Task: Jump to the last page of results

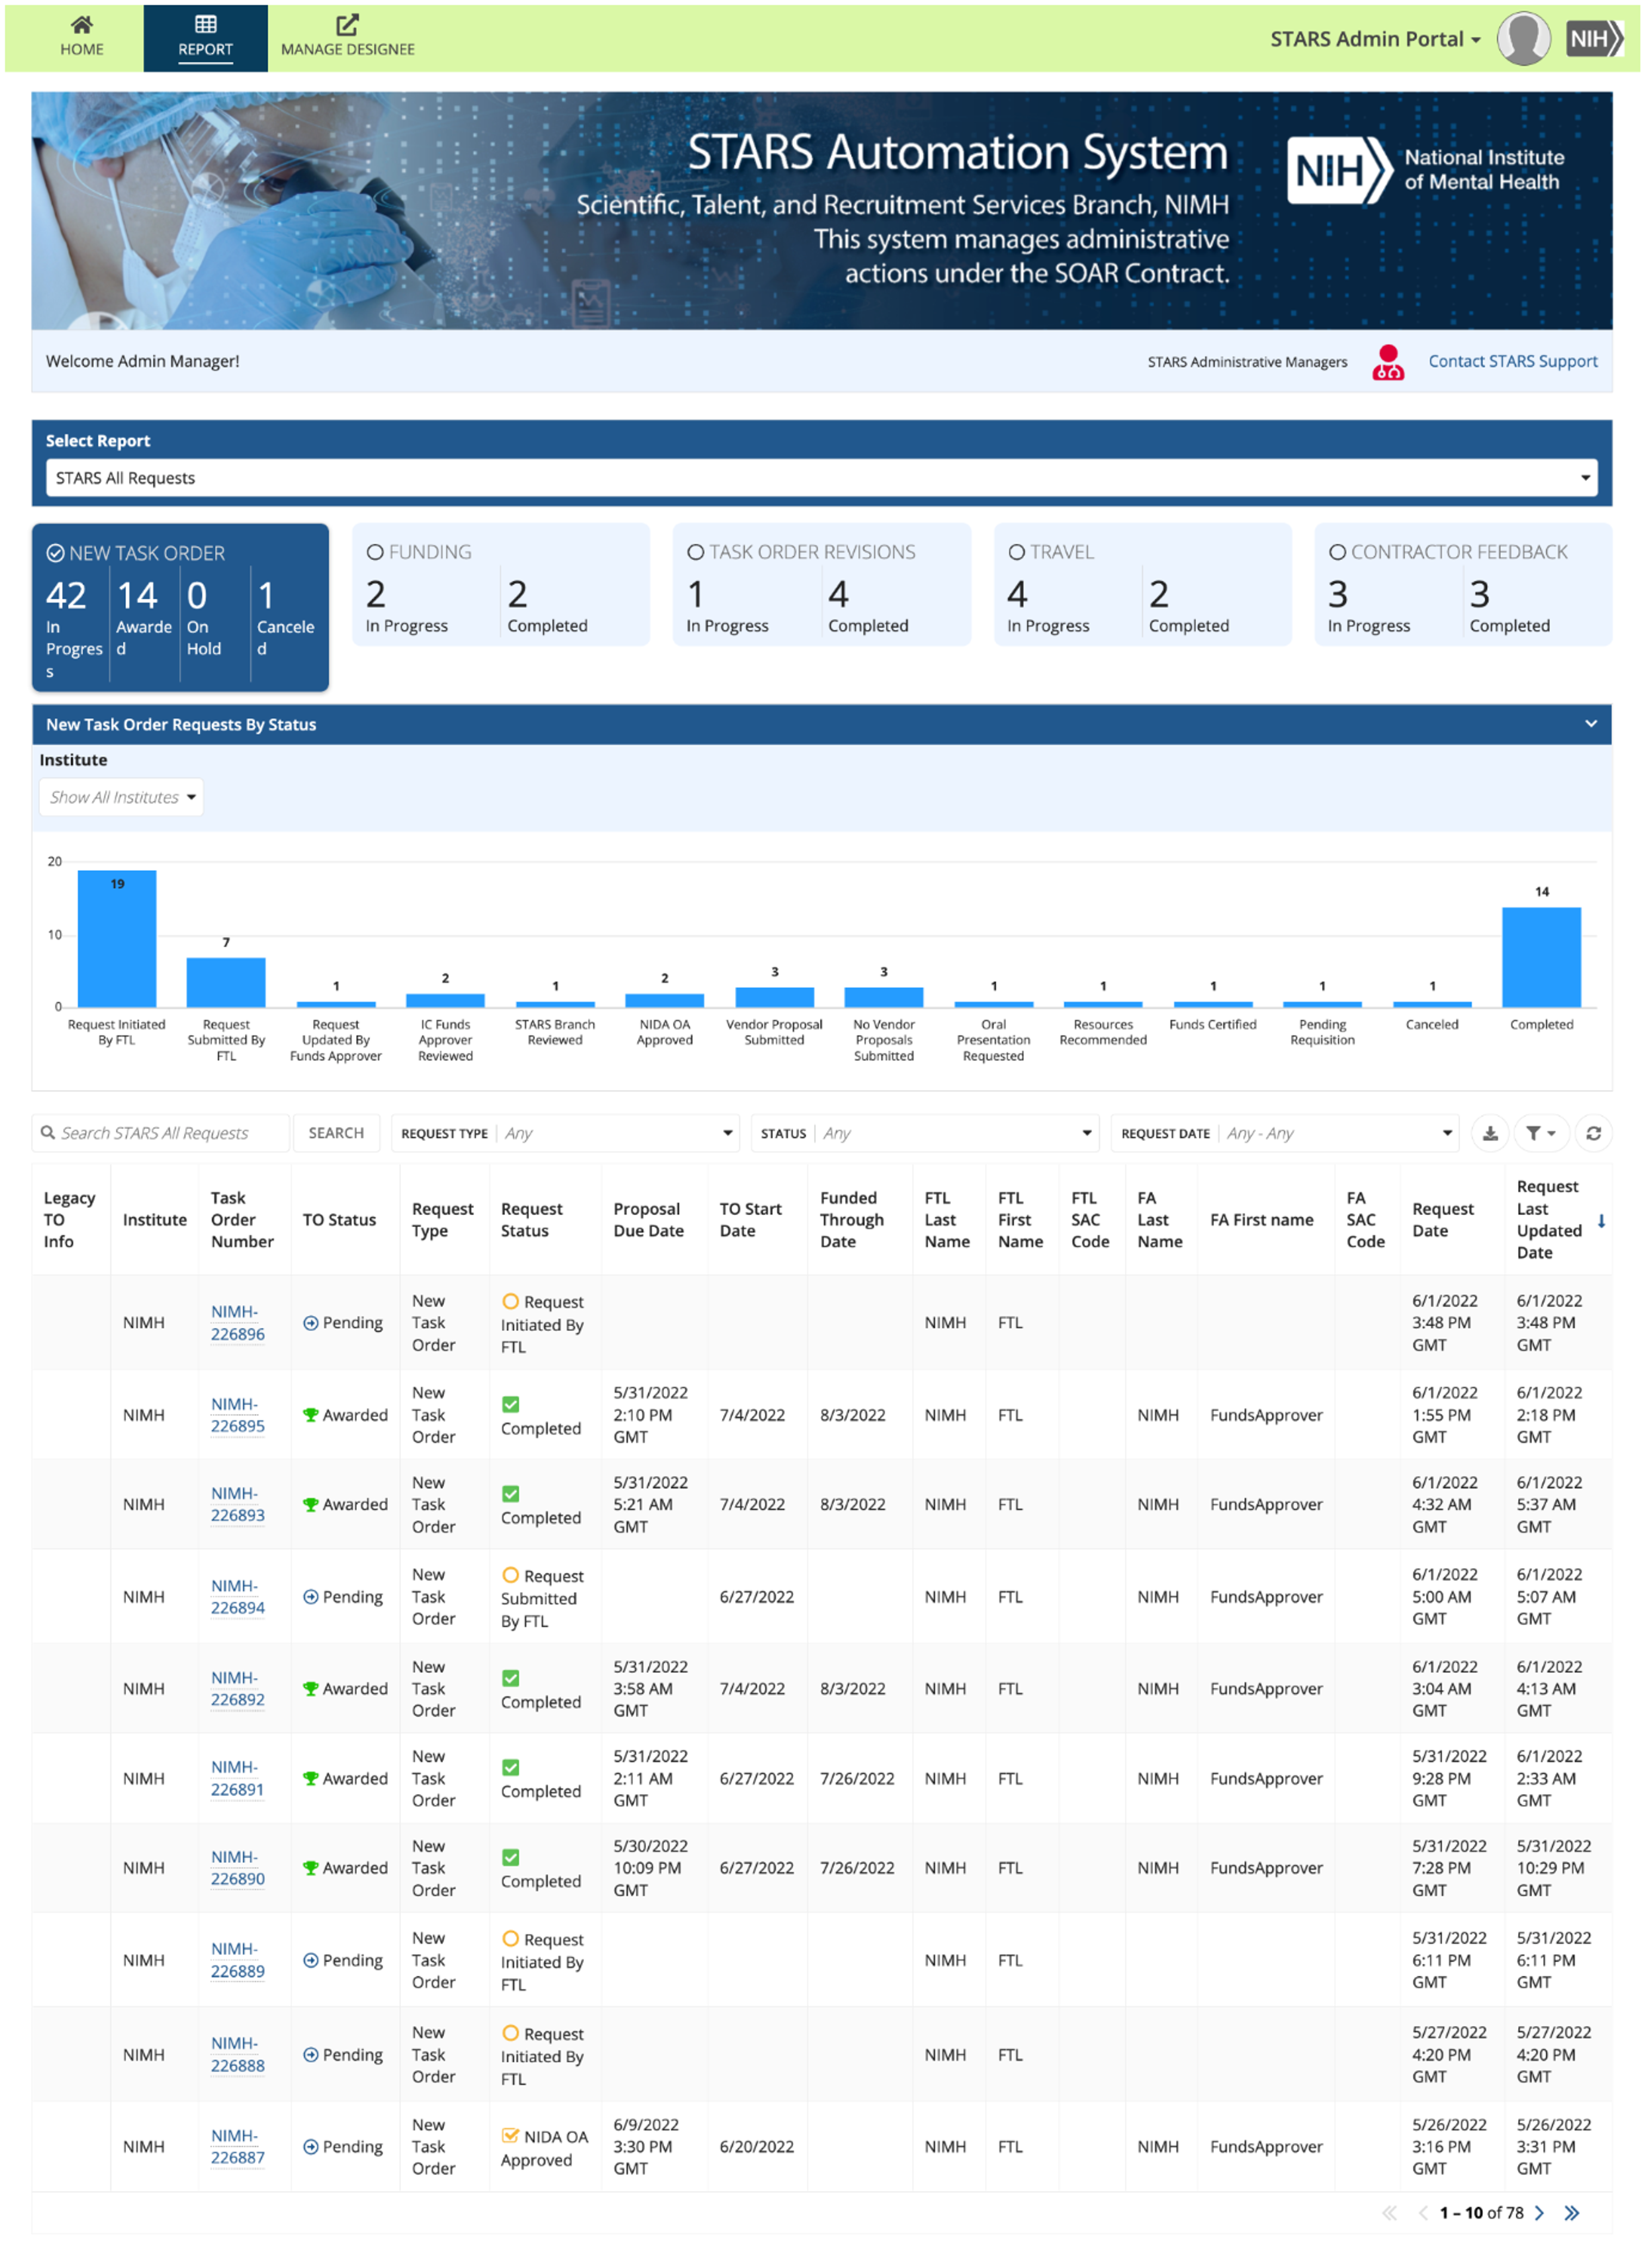Action: pos(1571,2212)
